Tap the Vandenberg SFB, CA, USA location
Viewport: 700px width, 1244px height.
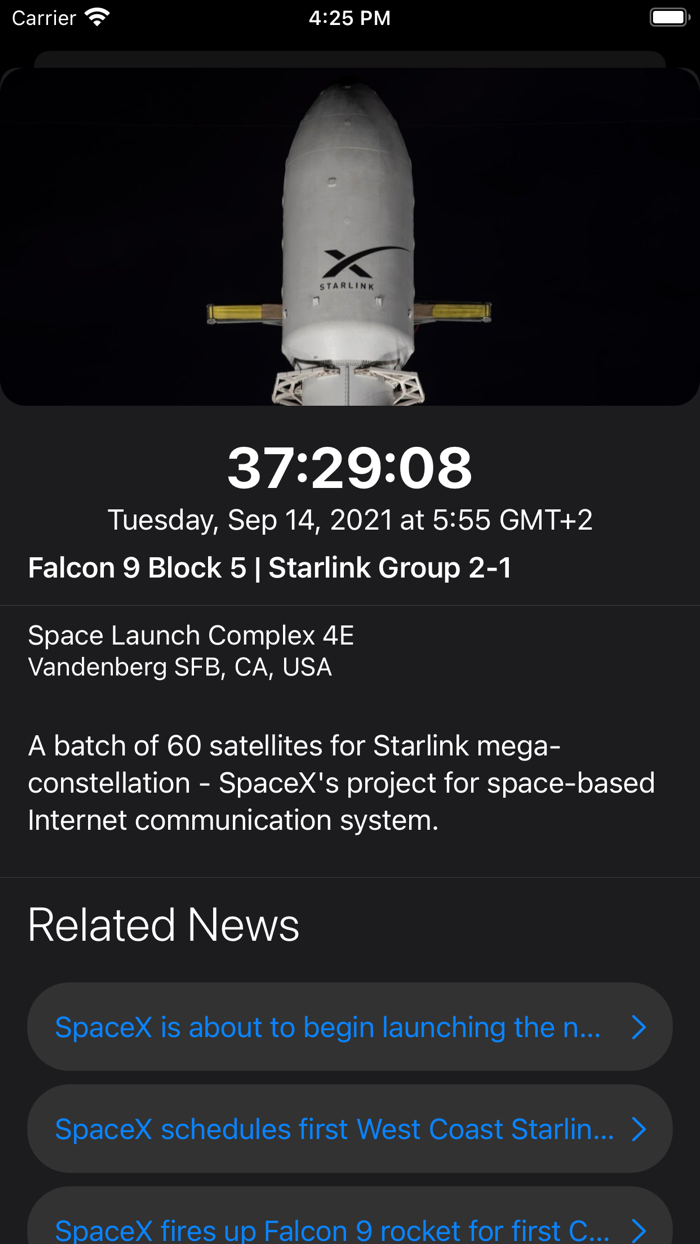tap(180, 667)
